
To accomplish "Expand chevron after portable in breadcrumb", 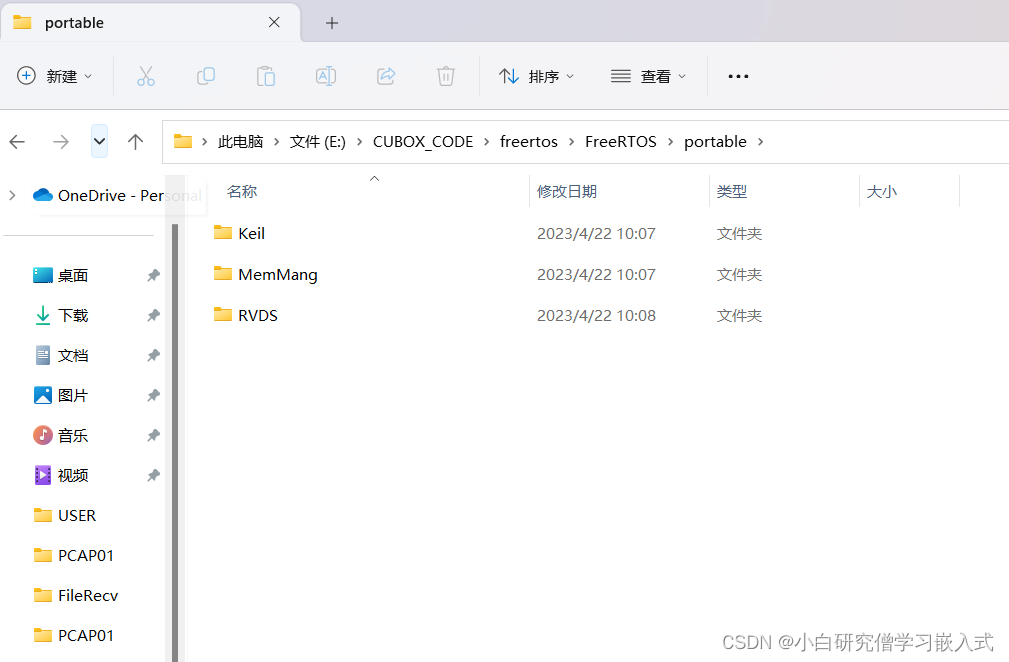I will [760, 142].
